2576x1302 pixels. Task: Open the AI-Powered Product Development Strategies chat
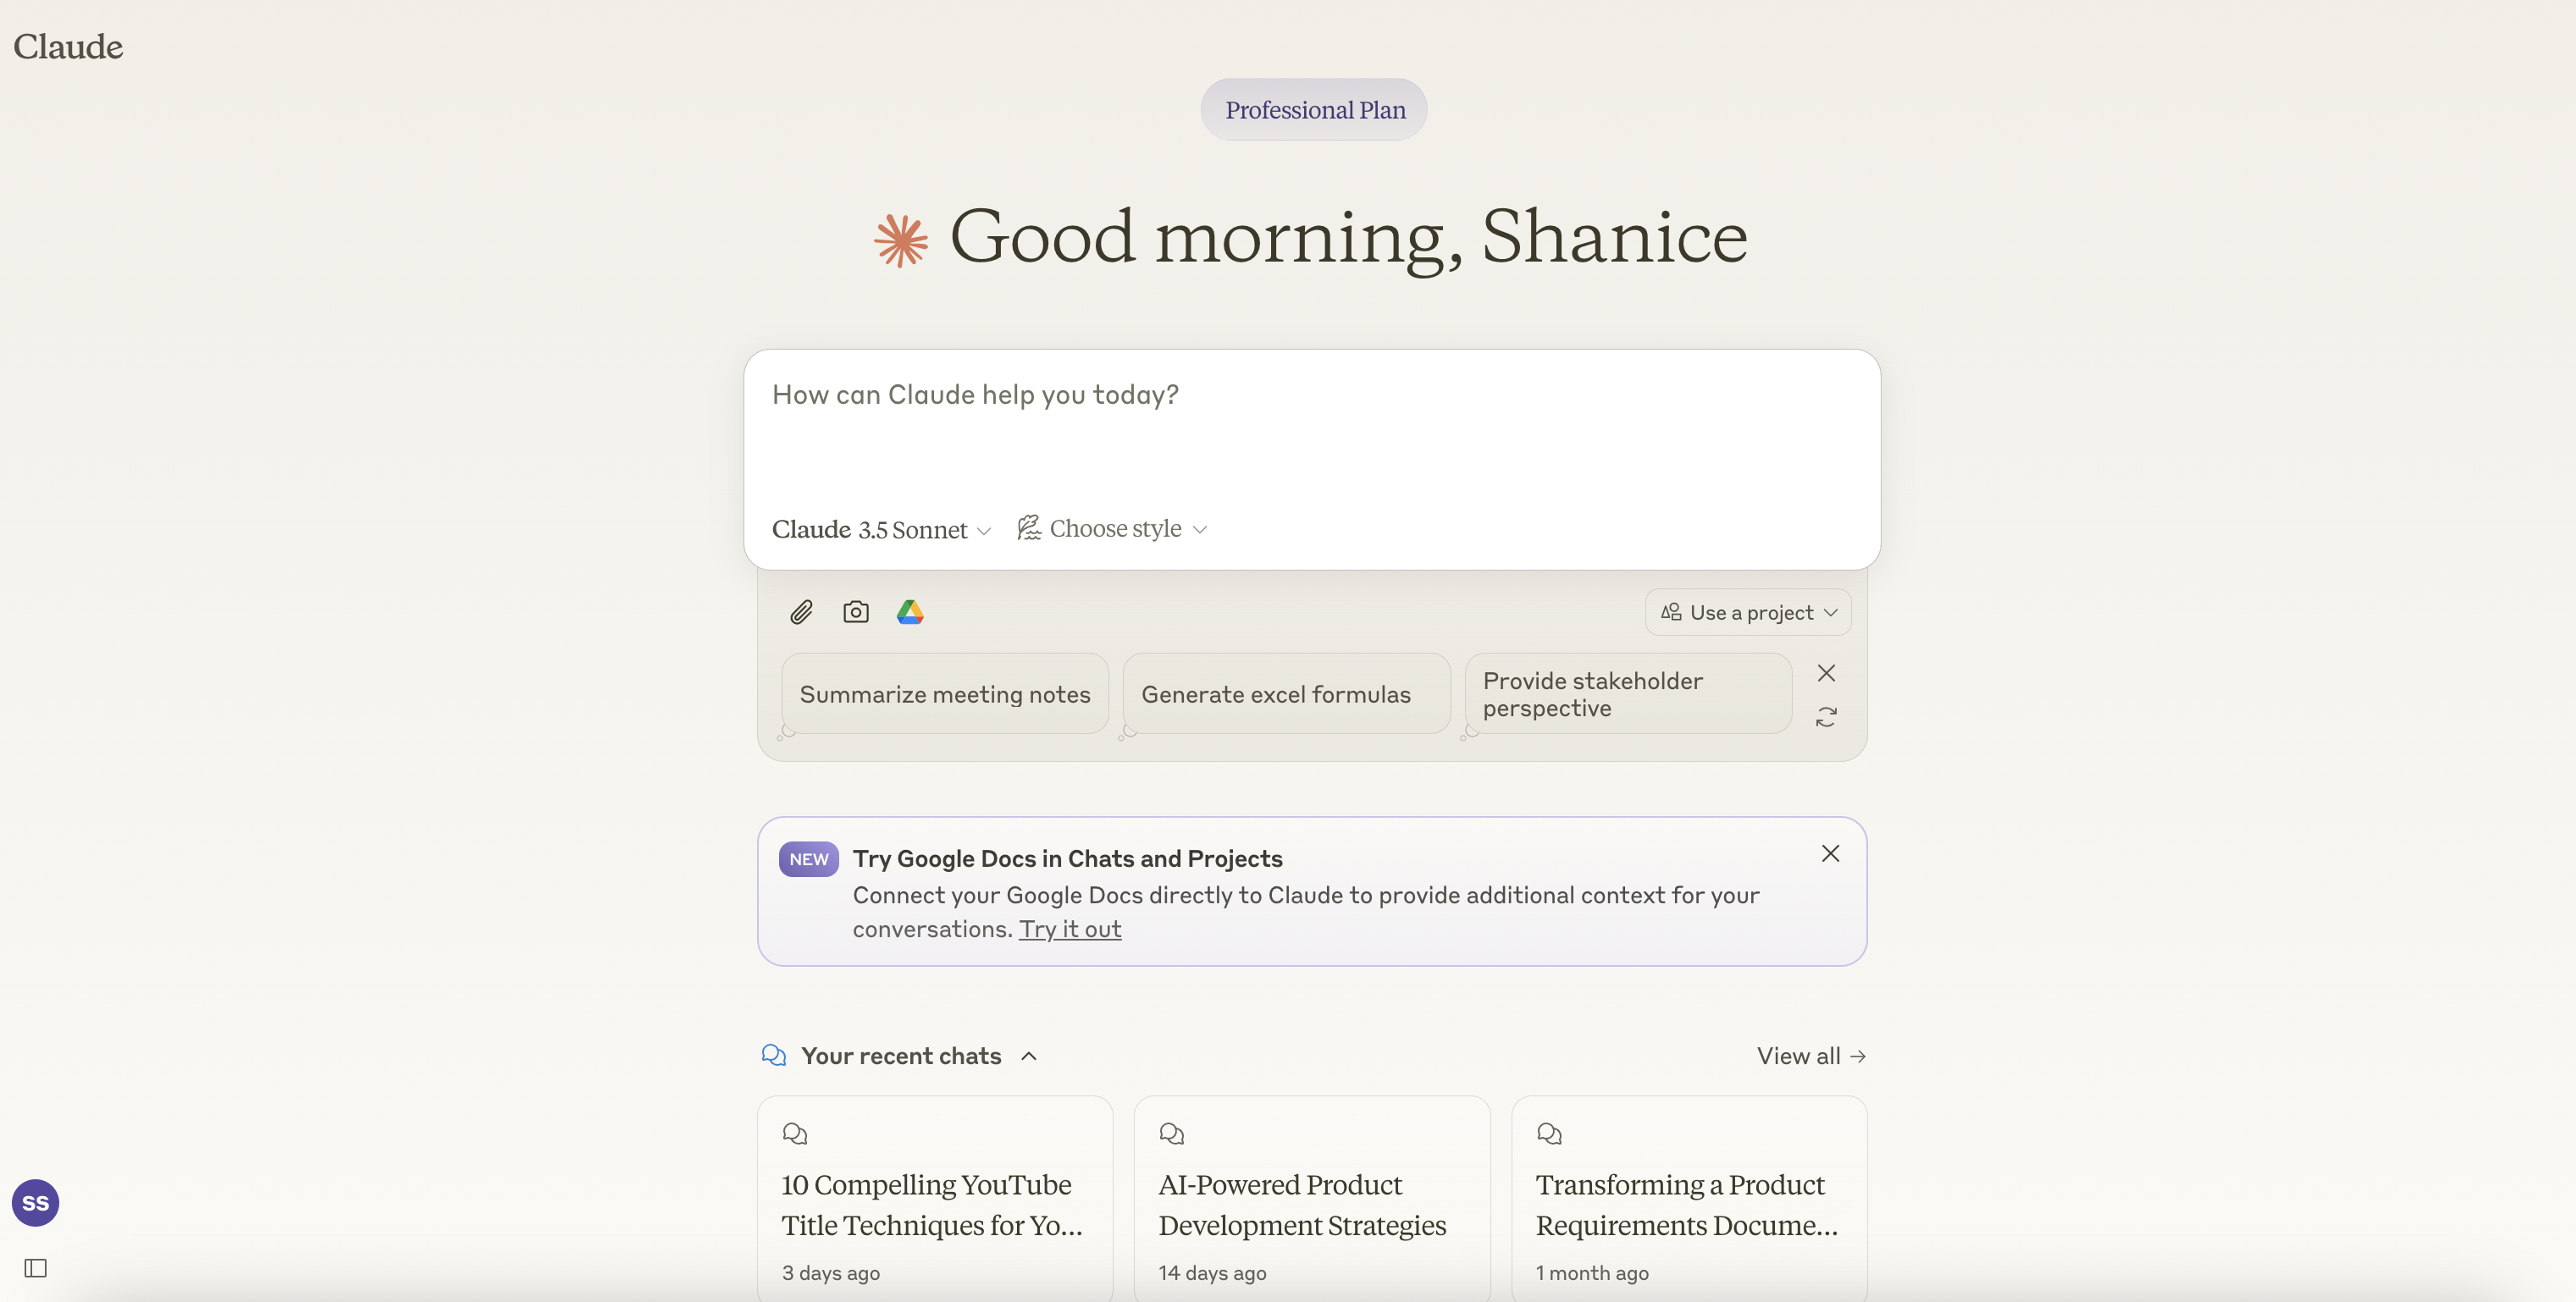pos(1312,1199)
